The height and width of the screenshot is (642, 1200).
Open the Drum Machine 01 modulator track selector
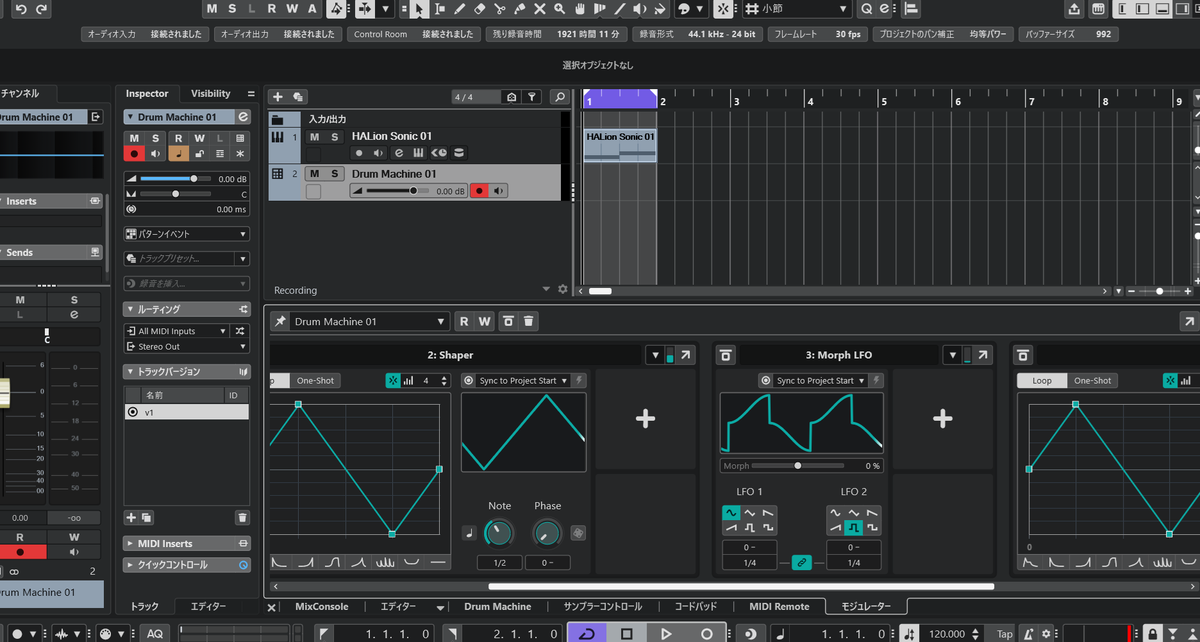(x=370, y=321)
